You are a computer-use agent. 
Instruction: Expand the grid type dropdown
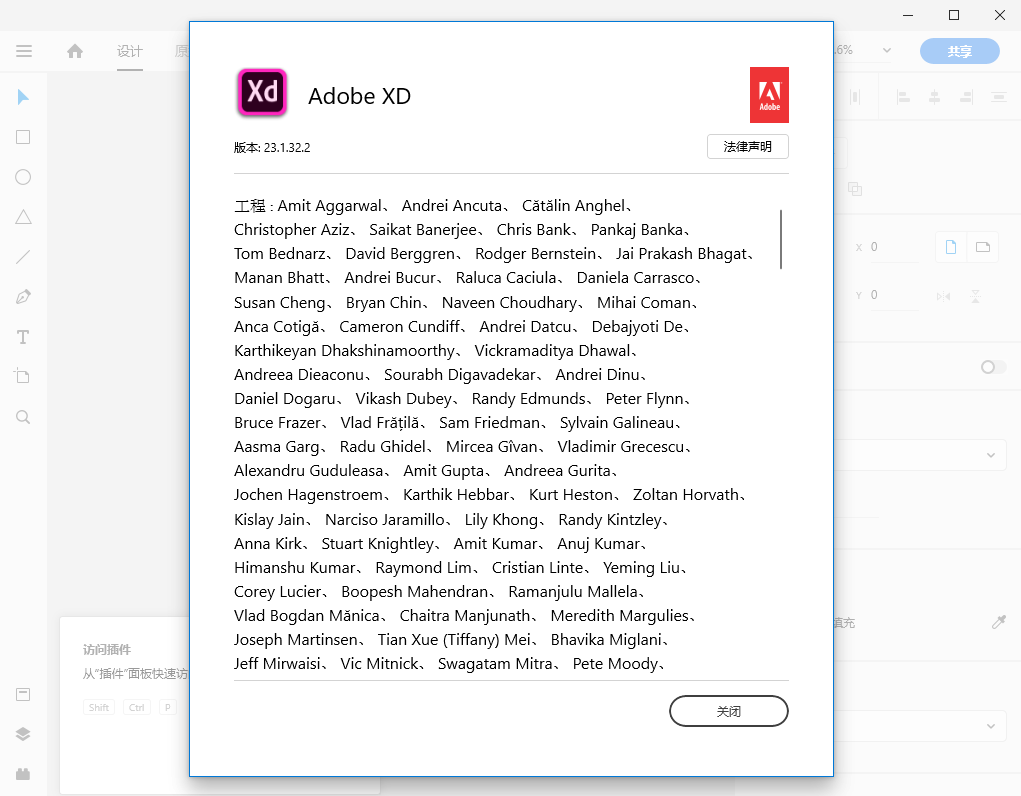pyautogui.click(x=990, y=726)
